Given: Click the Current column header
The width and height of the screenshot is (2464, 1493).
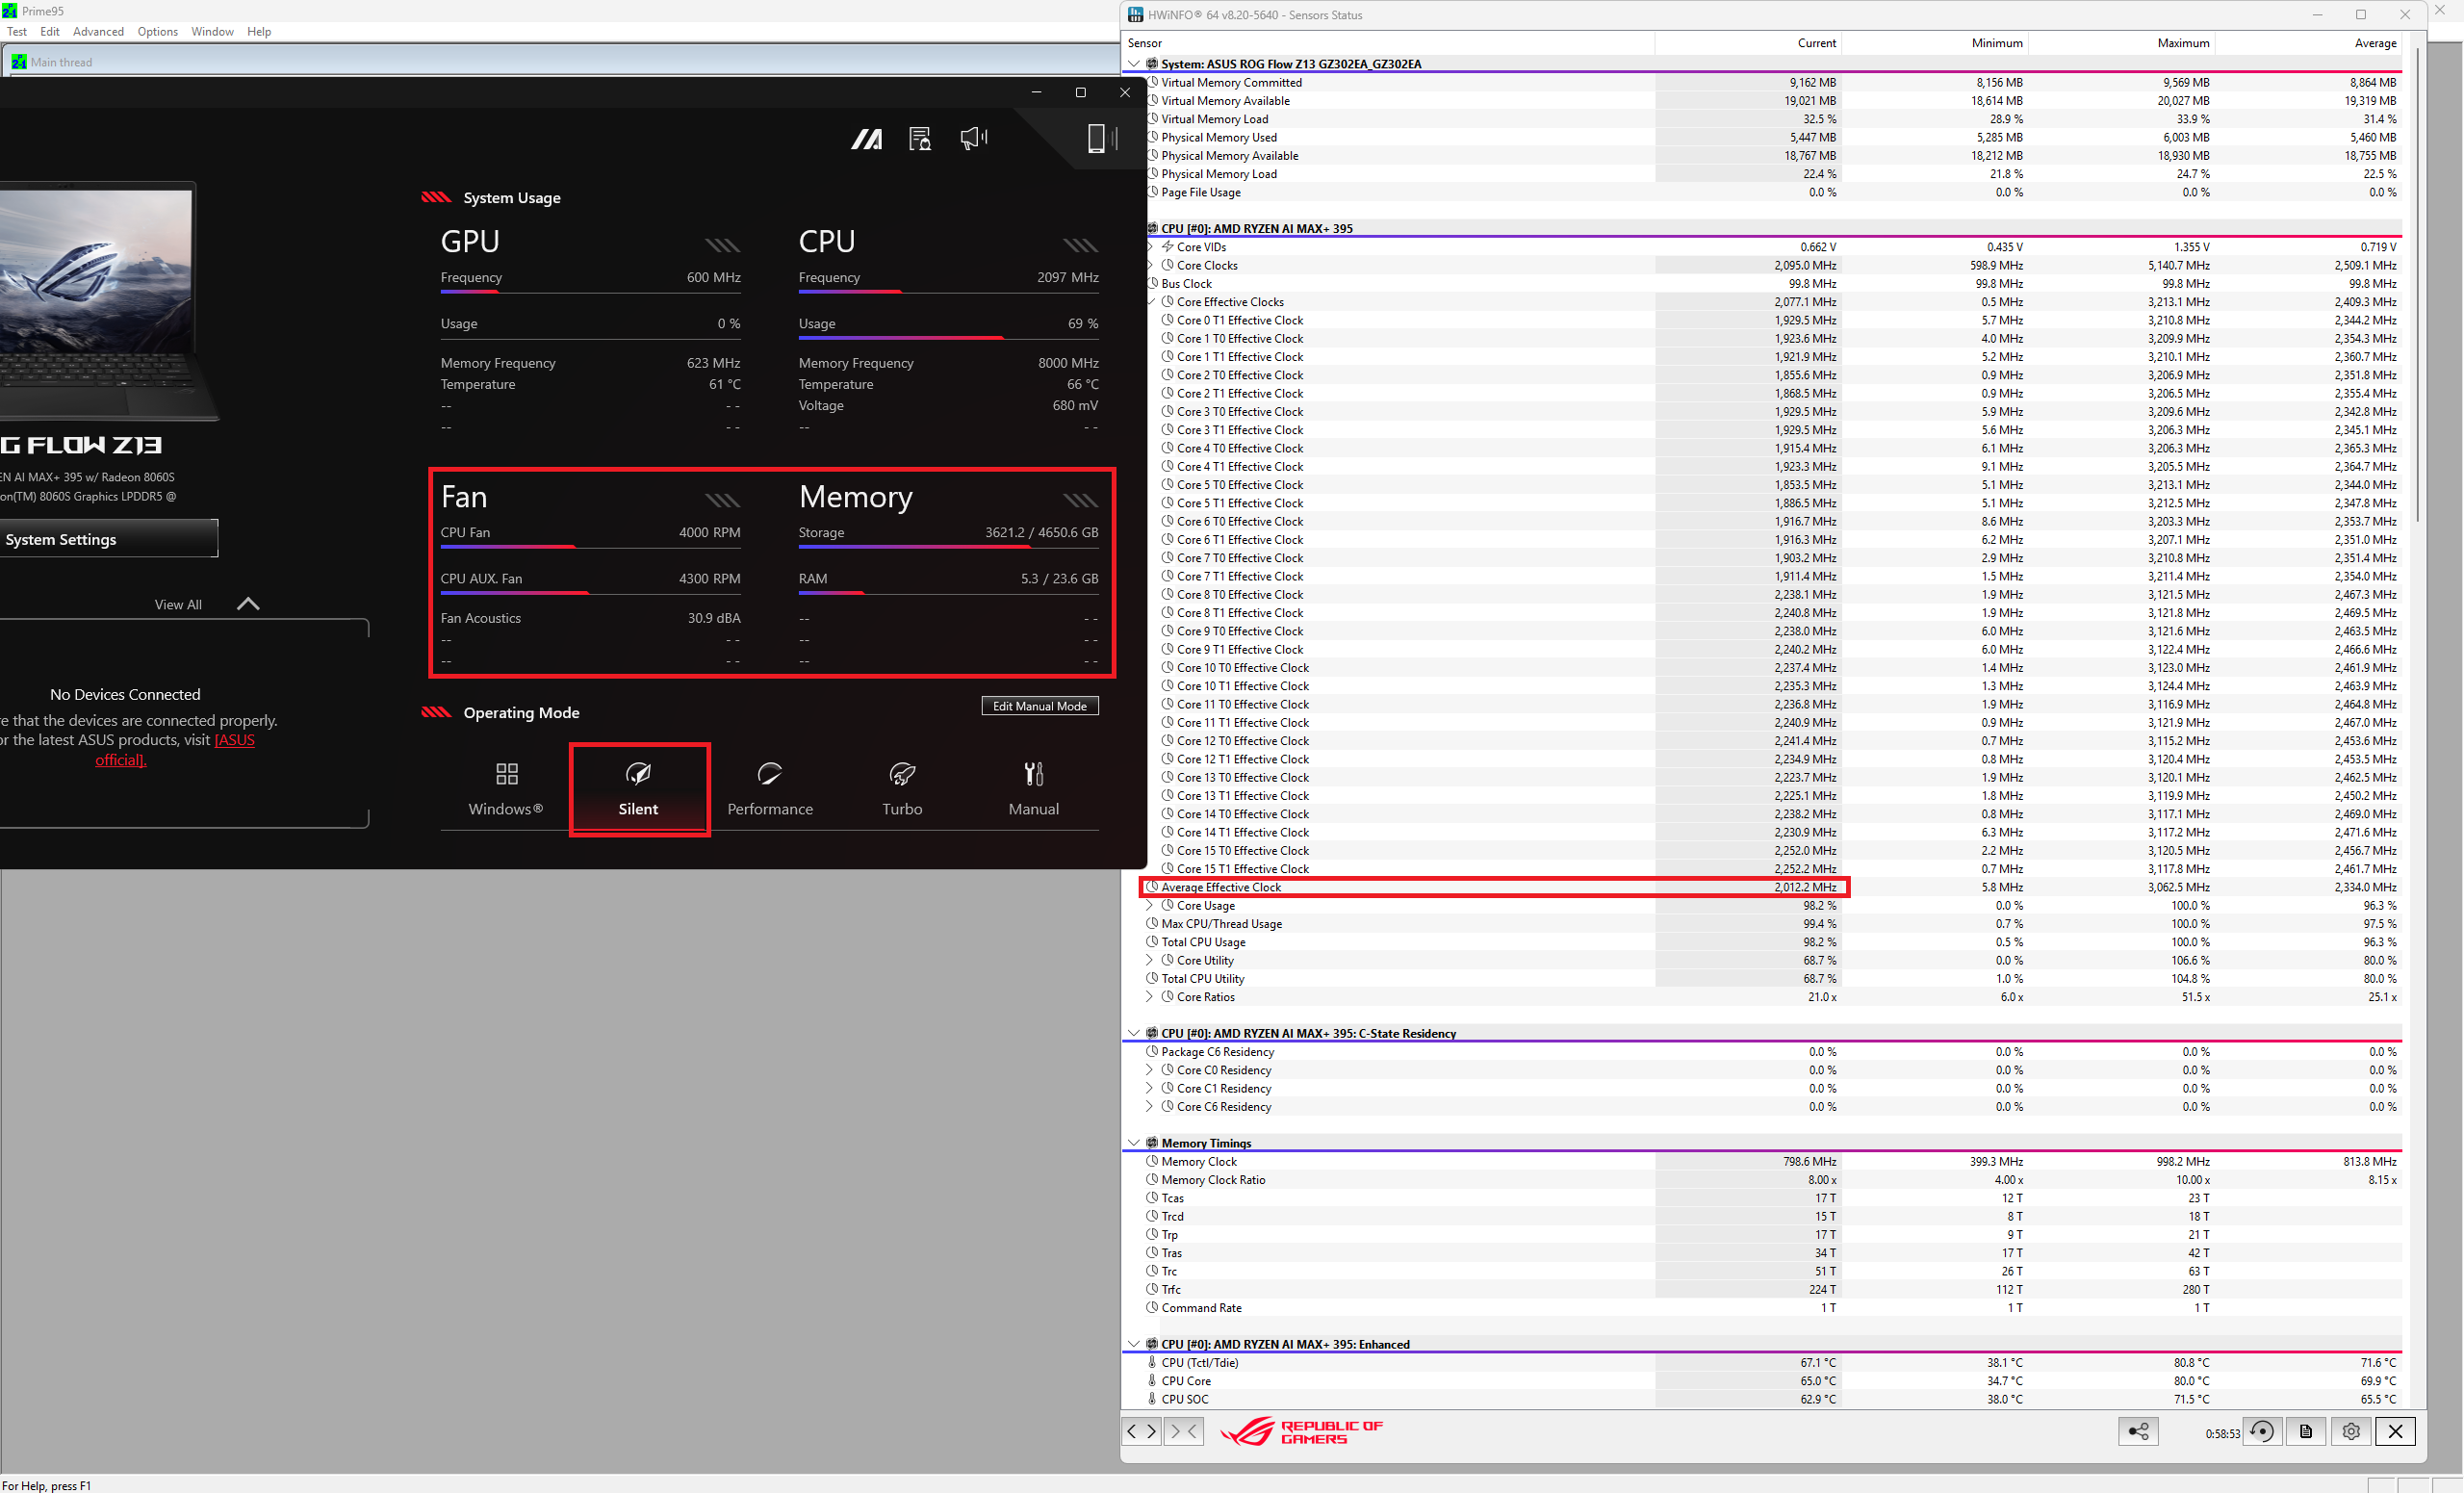Looking at the screenshot, I should pyautogui.click(x=1747, y=43).
